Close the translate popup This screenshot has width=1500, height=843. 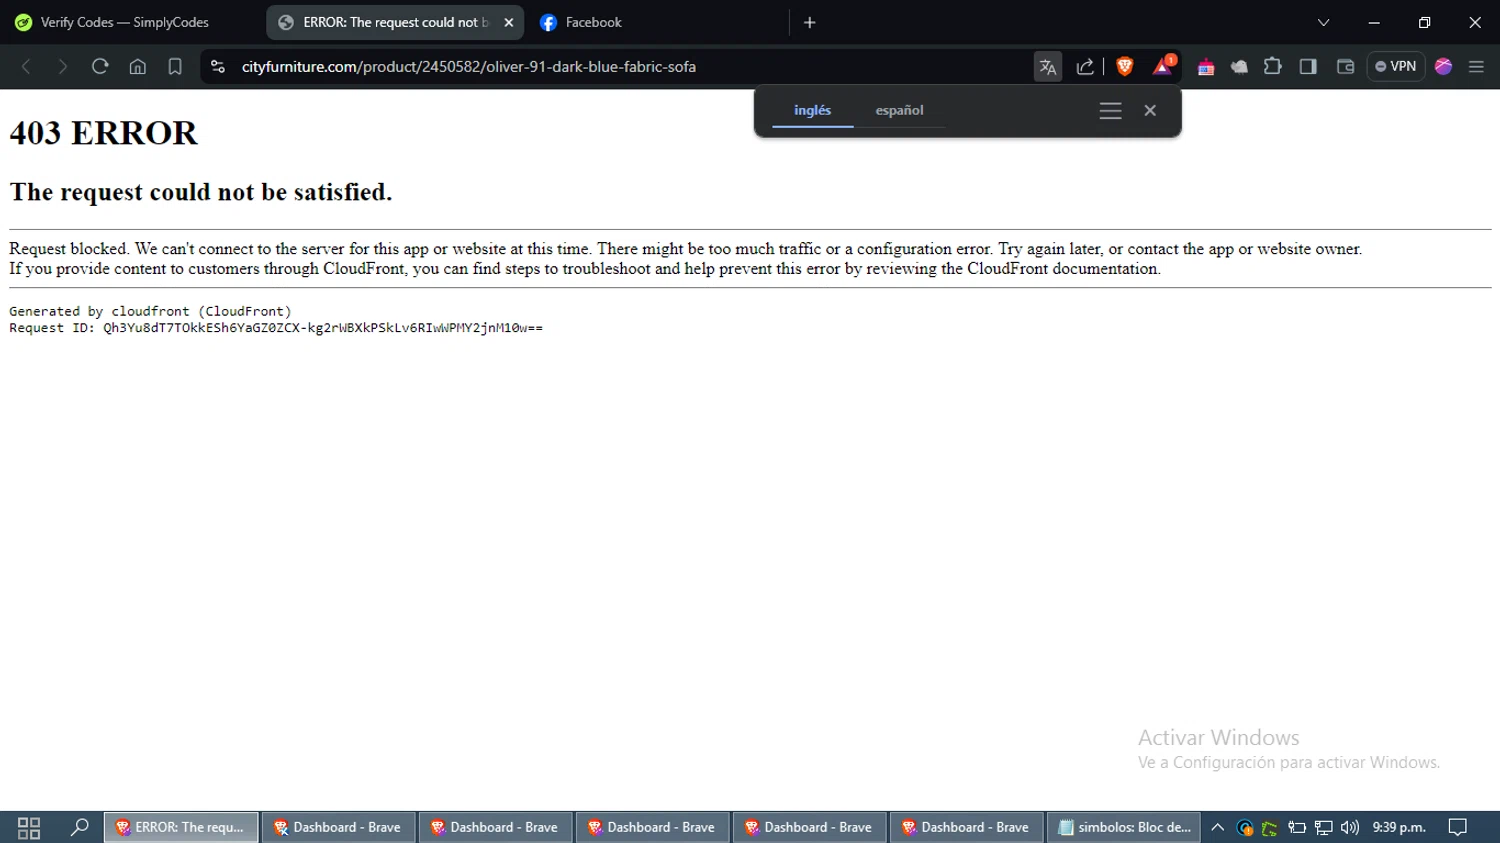point(1150,111)
